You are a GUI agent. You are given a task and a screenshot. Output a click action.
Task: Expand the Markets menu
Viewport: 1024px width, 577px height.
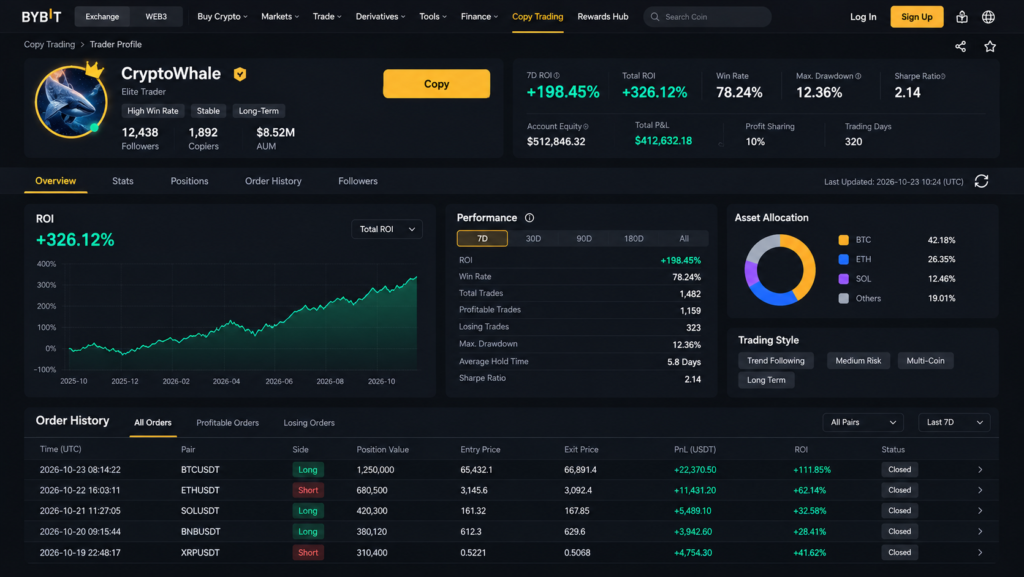280,17
